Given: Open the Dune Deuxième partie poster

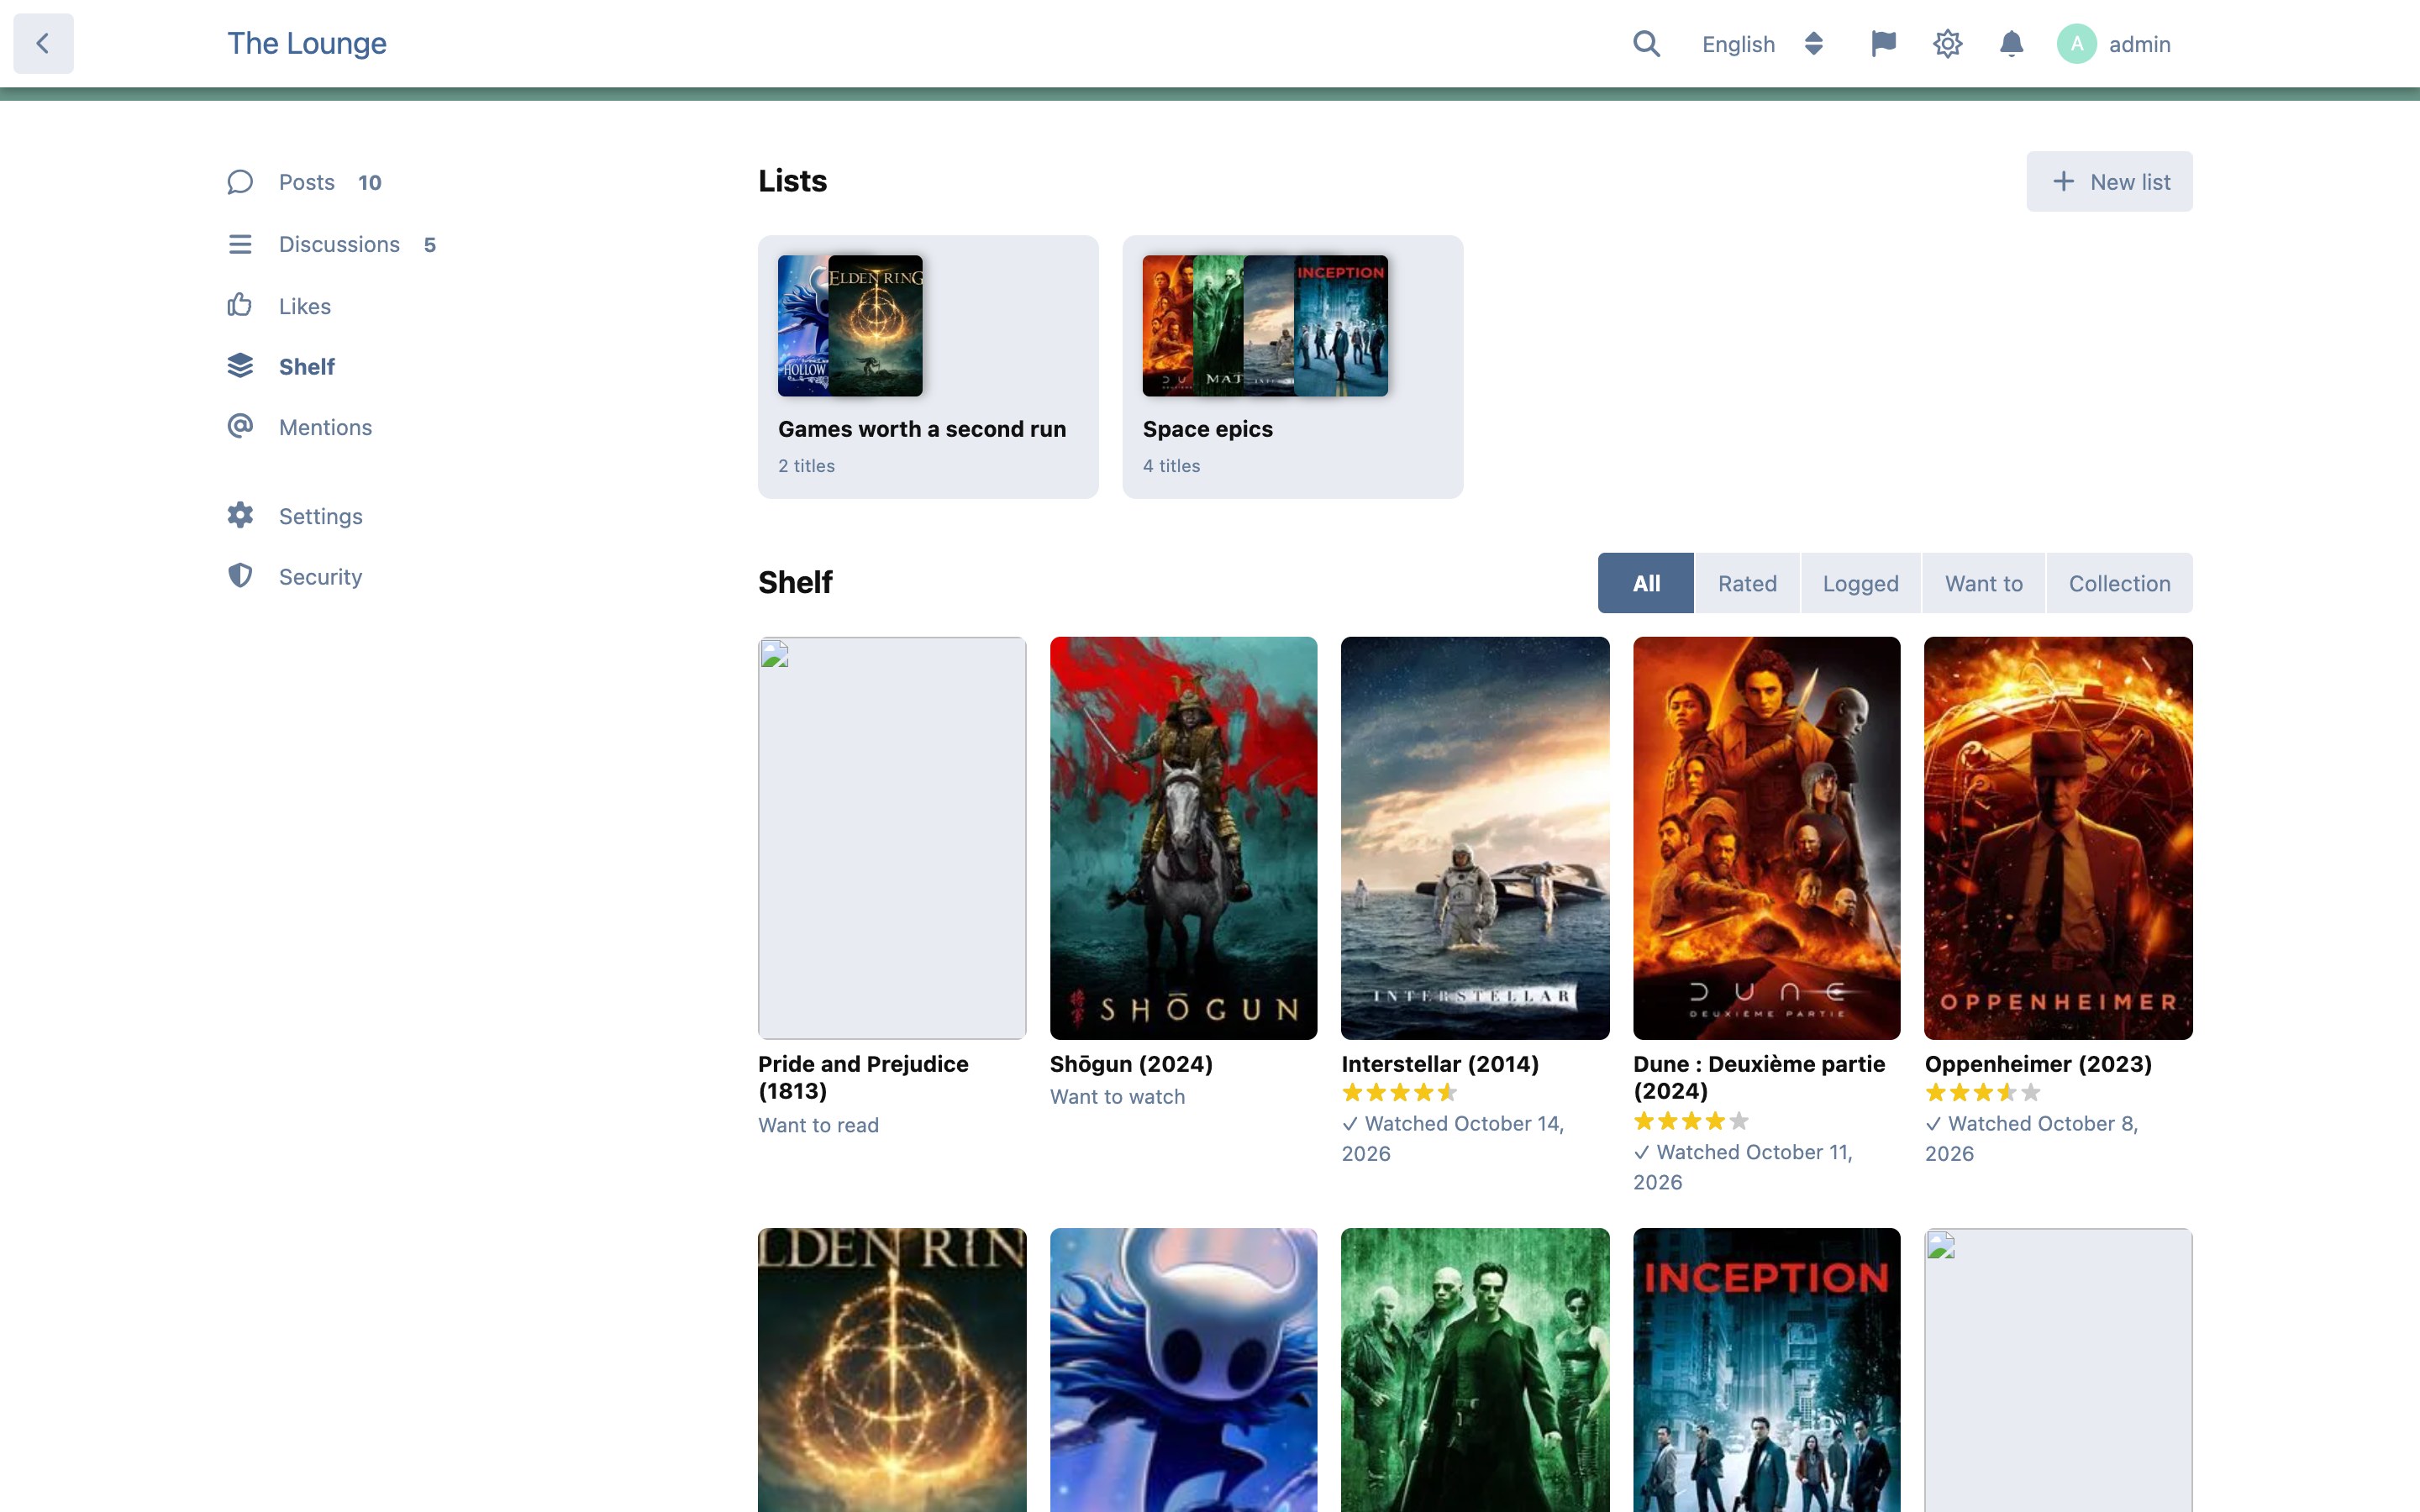Looking at the screenshot, I should point(1766,838).
